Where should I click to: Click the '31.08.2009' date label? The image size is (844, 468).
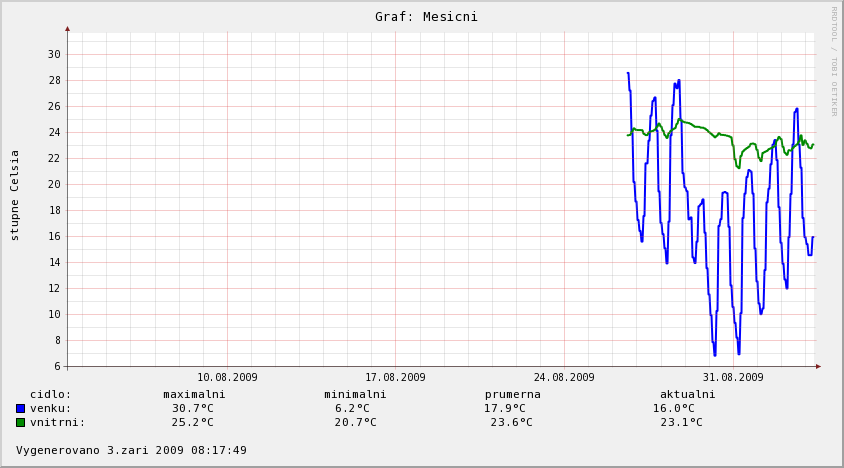[733, 378]
